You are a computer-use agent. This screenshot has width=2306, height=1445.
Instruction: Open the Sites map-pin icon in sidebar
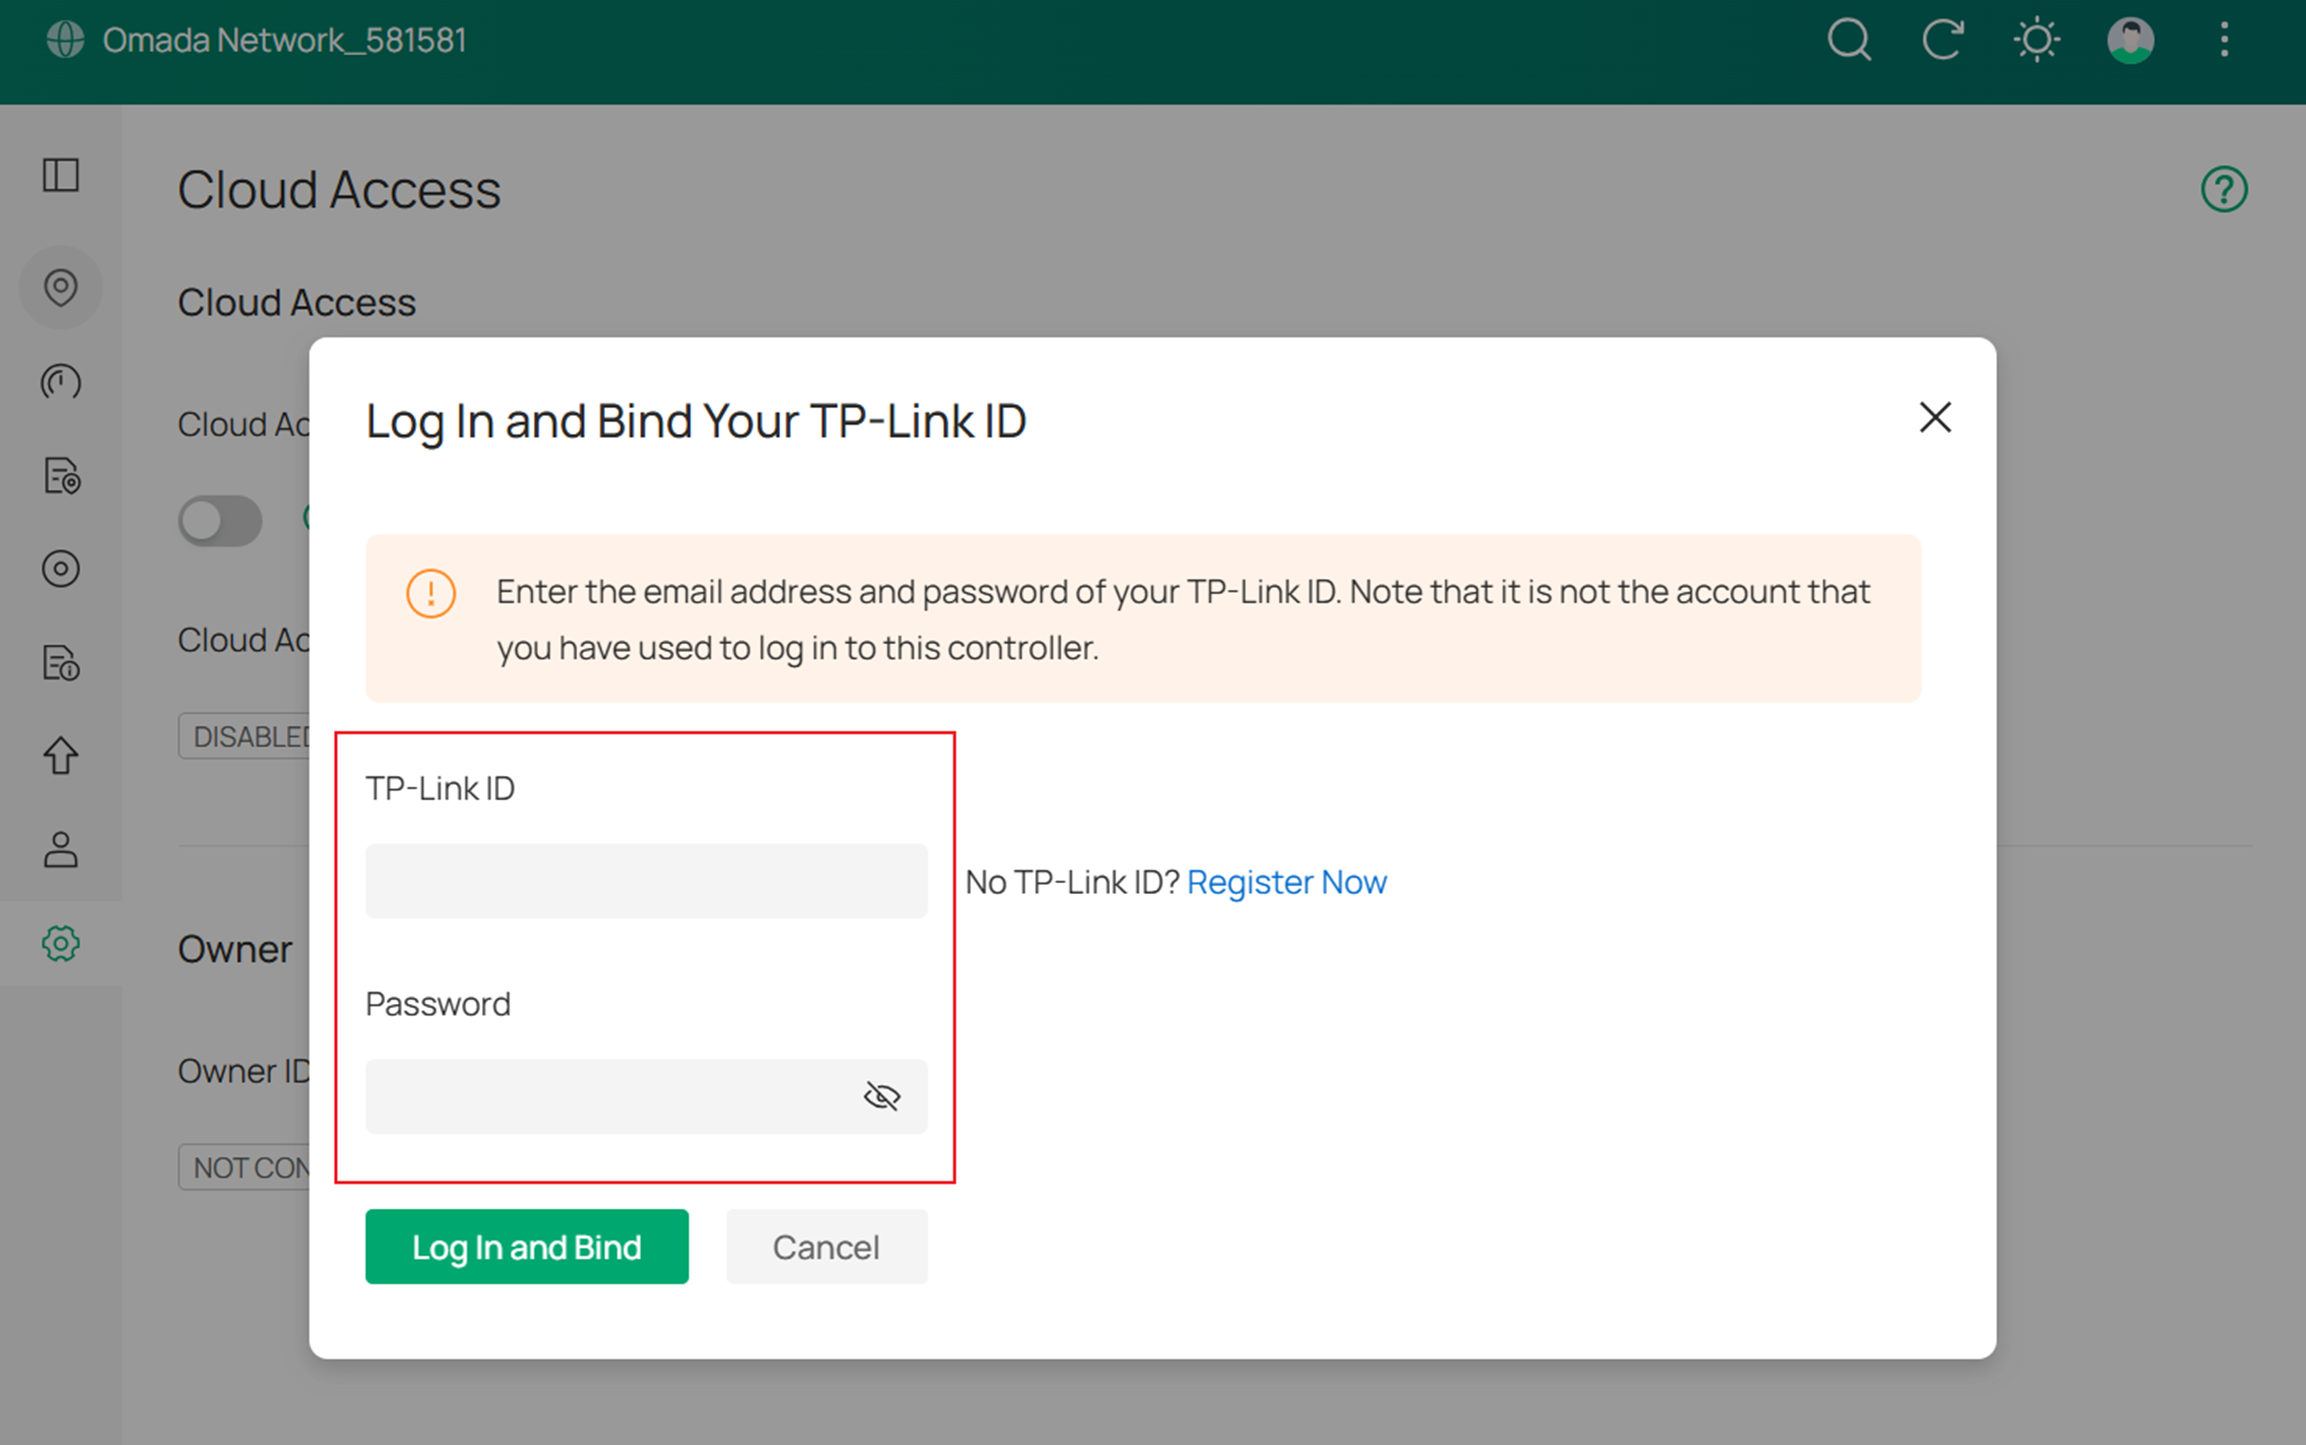61,287
